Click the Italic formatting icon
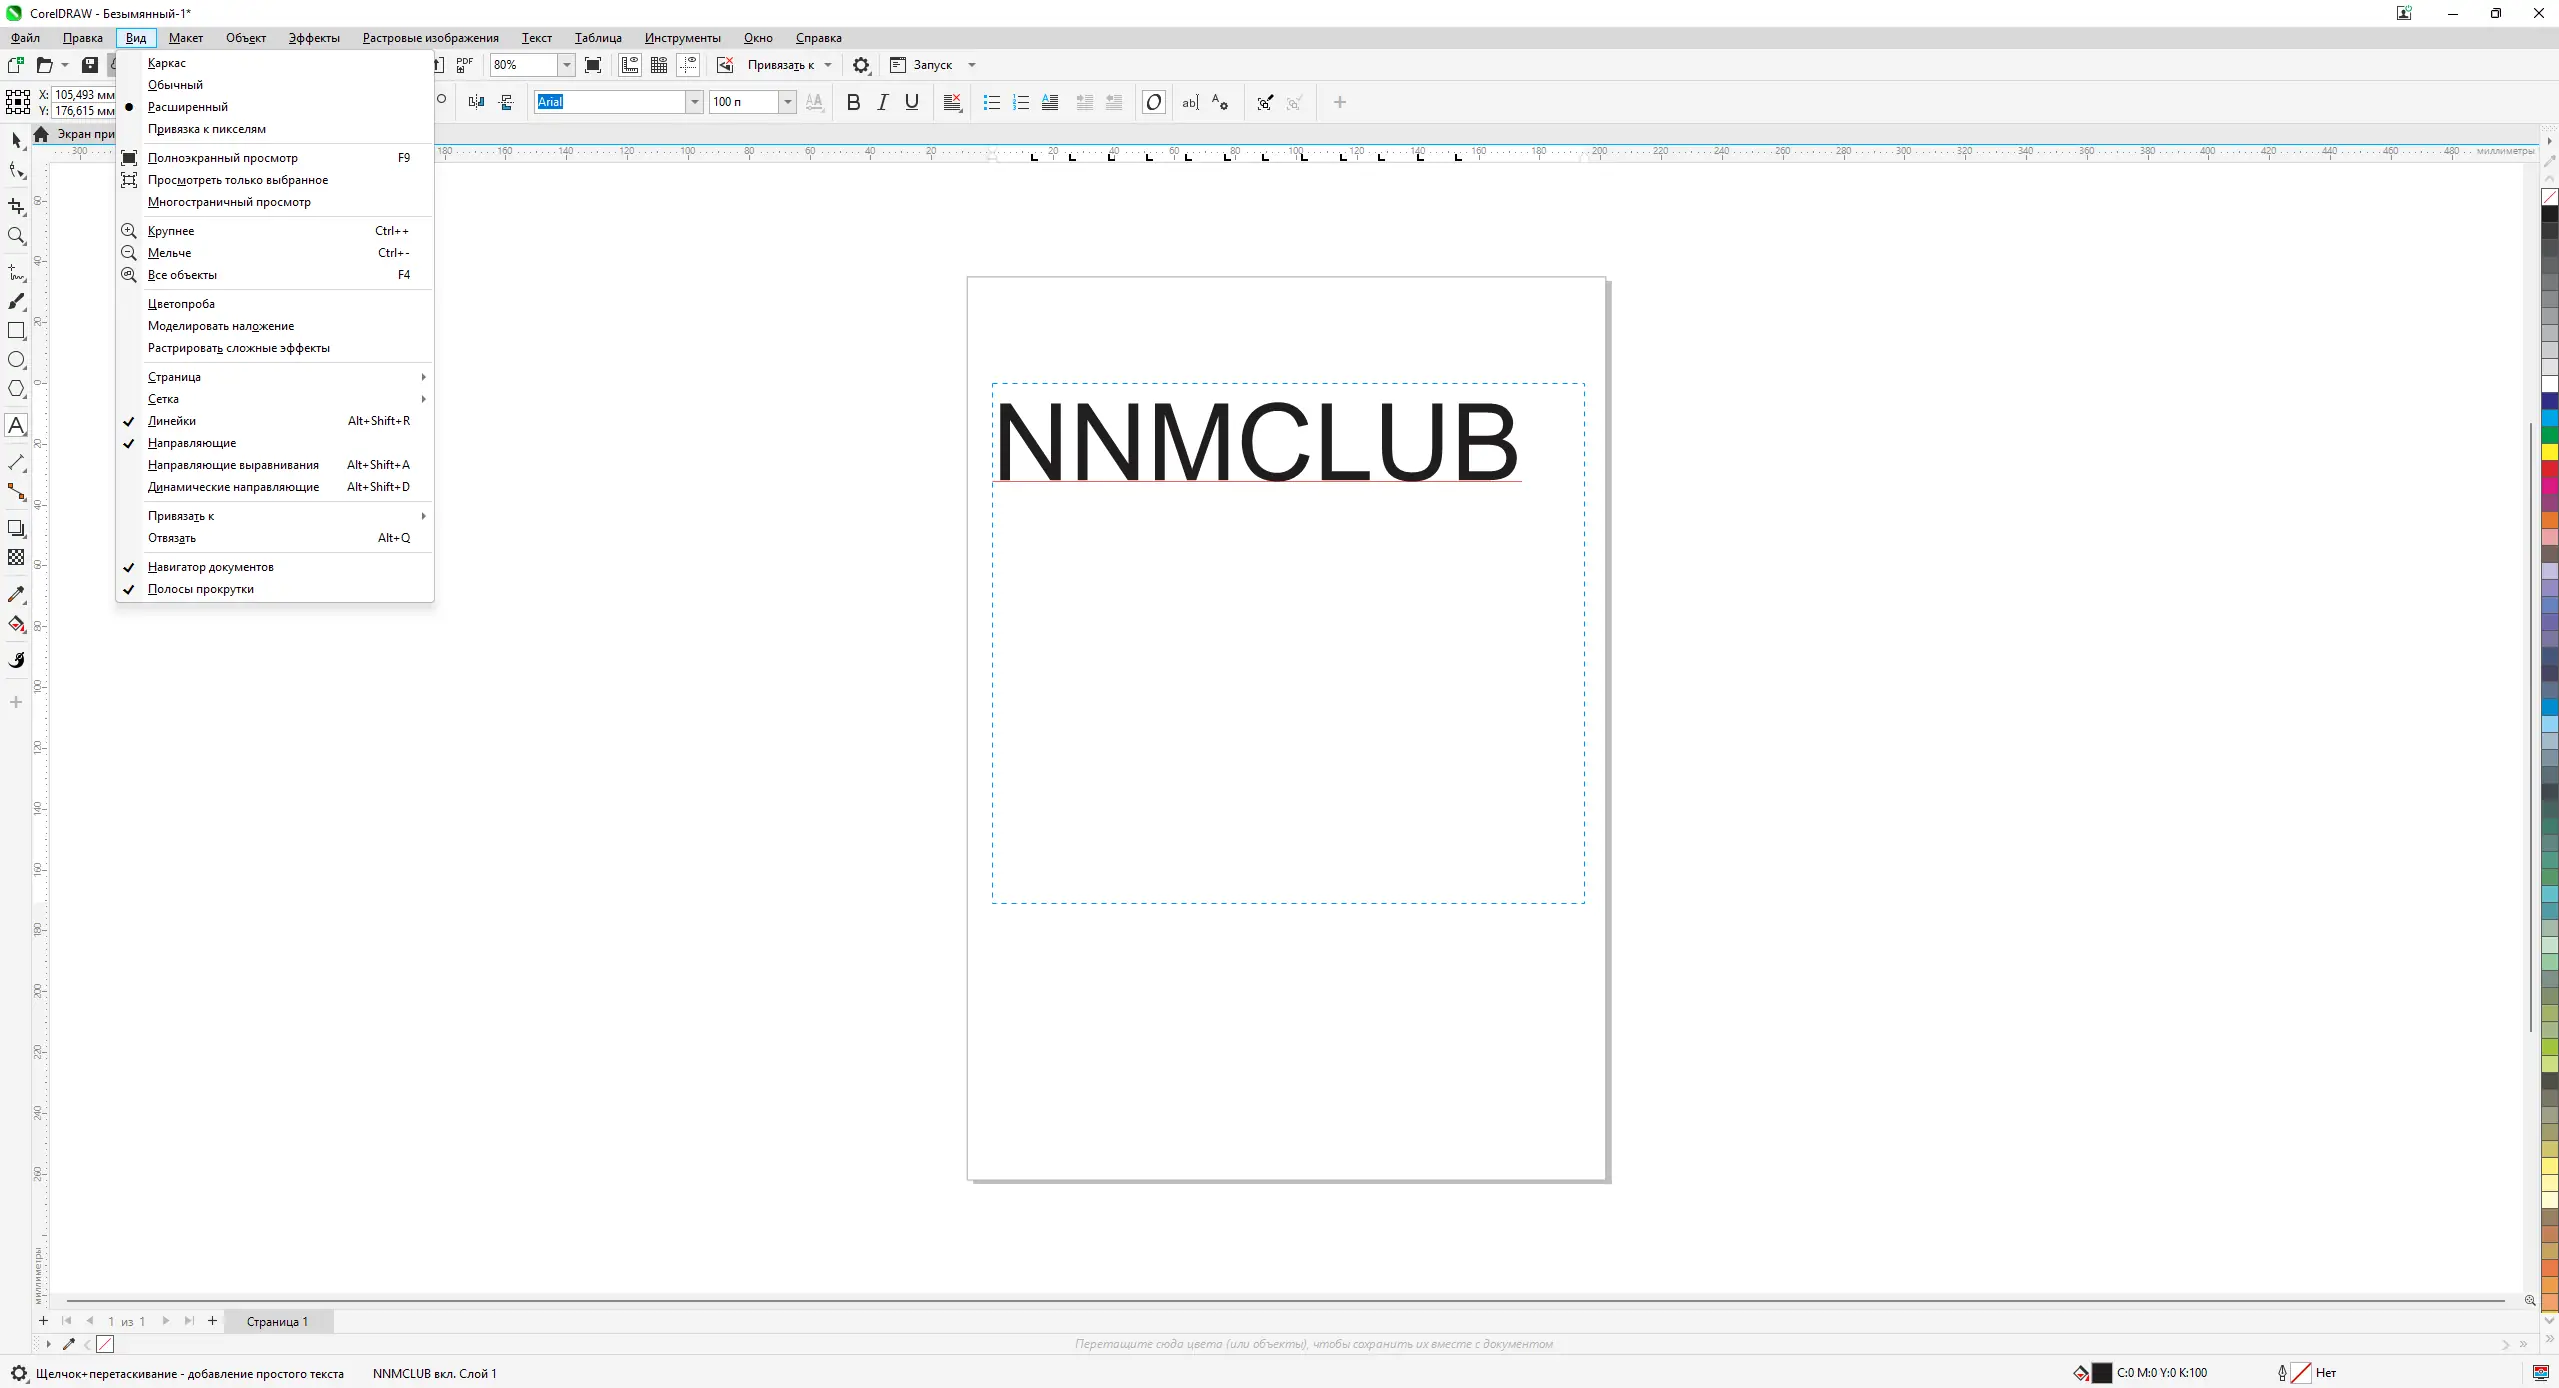This screenshot has width=2559, height=1388. pyautogui.click(x=882, y=102)
